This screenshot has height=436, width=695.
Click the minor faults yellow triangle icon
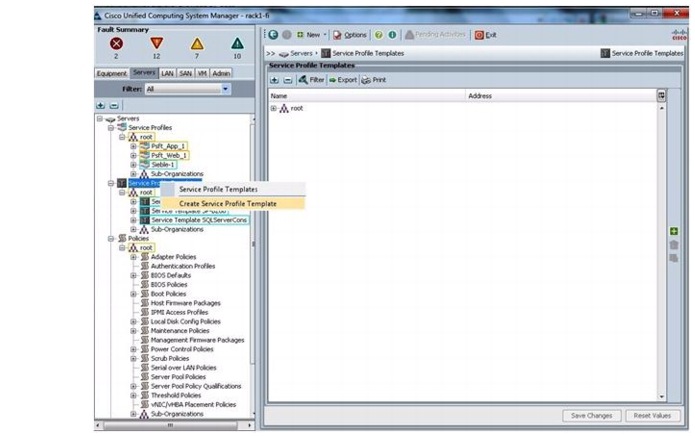(197, 43)
